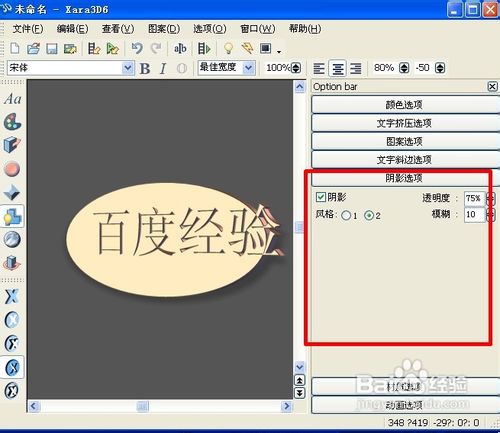Viewport: 500px width, 433px height.
Task: Select style radio button 2
Action: (369, 215)
